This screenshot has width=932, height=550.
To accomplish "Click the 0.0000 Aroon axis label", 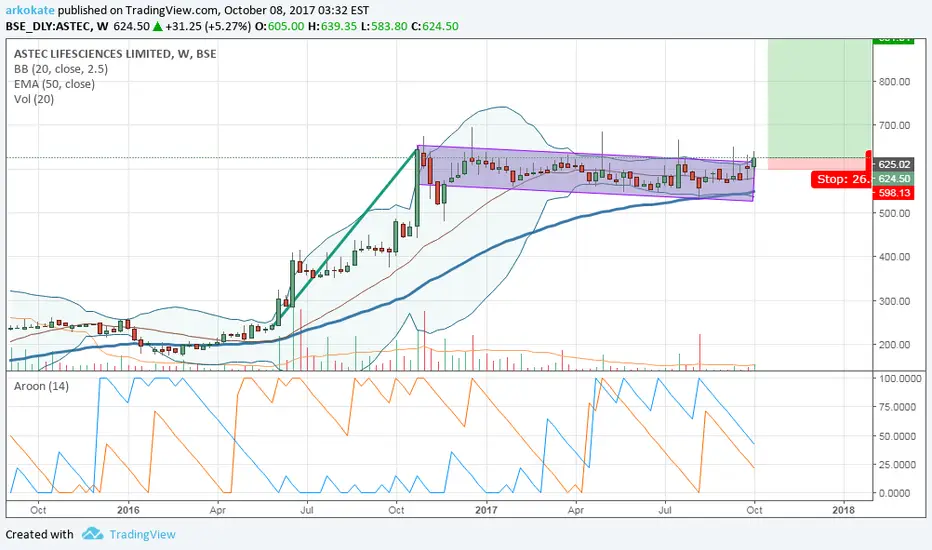I will (895, 493).
